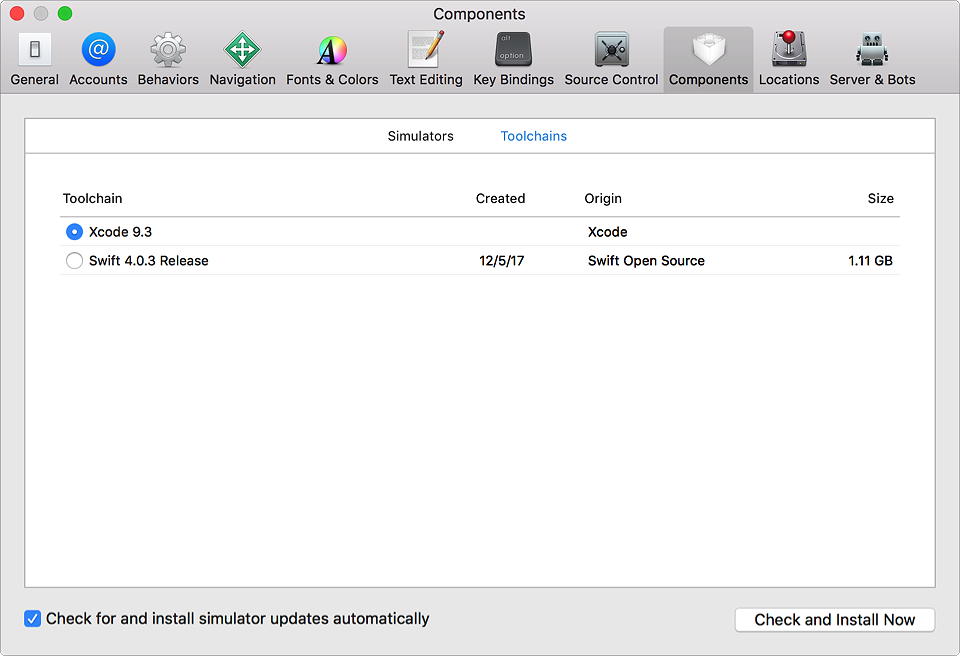This screenshot has height=656, width=960.
Task: Click the Created column header
Action: tap(500, 198)
